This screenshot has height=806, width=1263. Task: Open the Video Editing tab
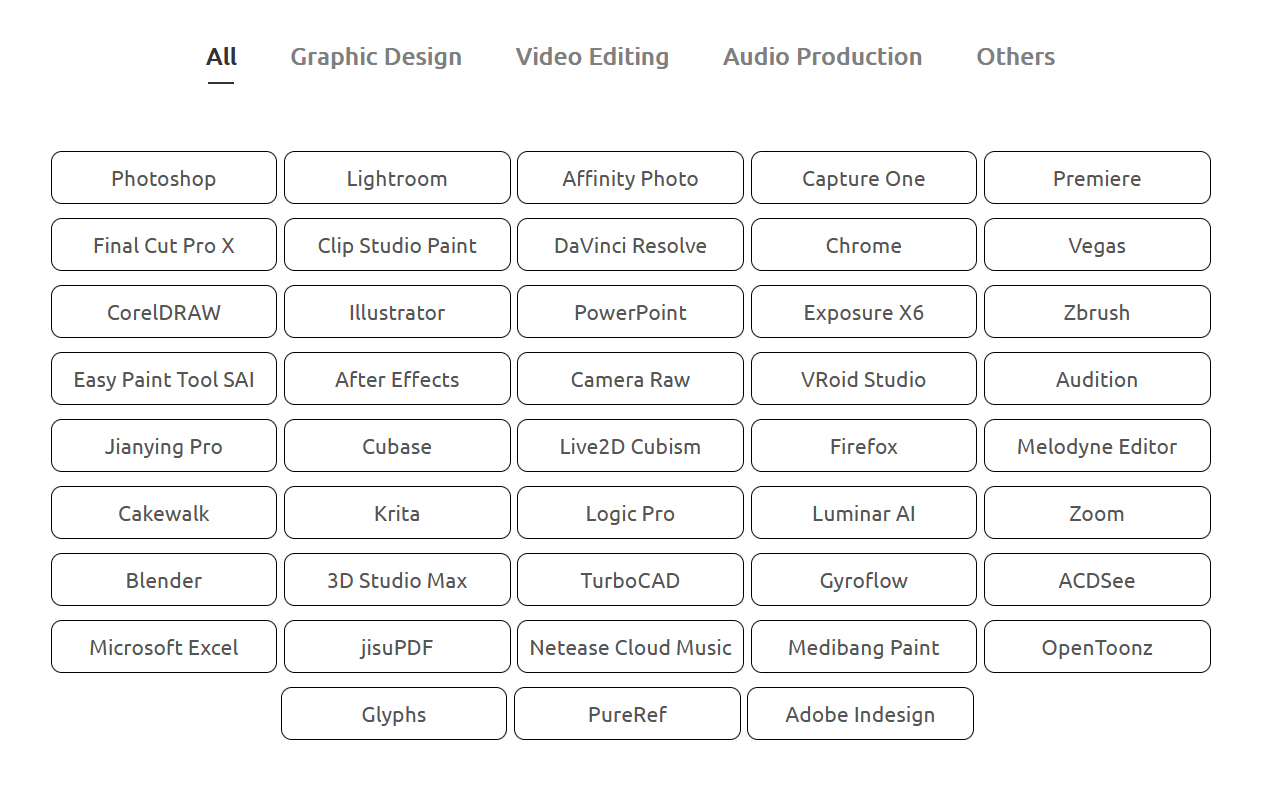[x=592, y=57]
